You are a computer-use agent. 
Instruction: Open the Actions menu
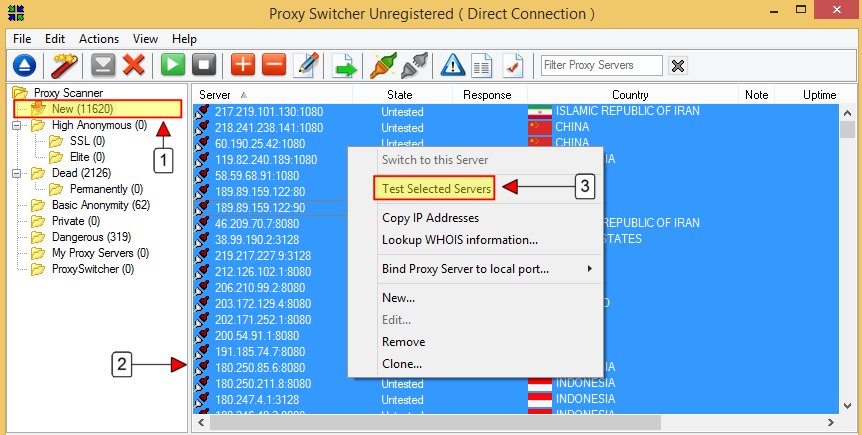pos(99,39)
